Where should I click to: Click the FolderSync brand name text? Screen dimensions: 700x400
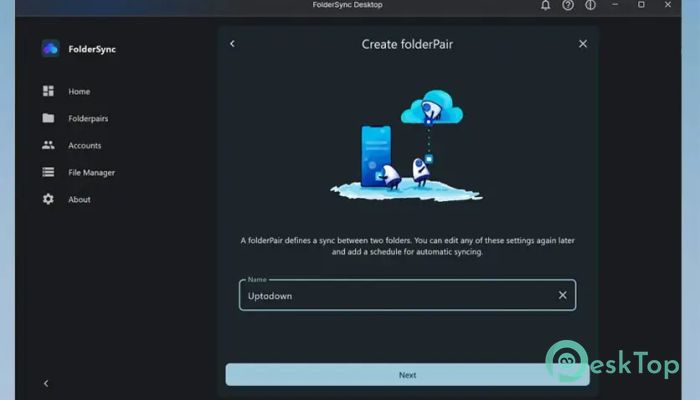[x=92, y=49]
